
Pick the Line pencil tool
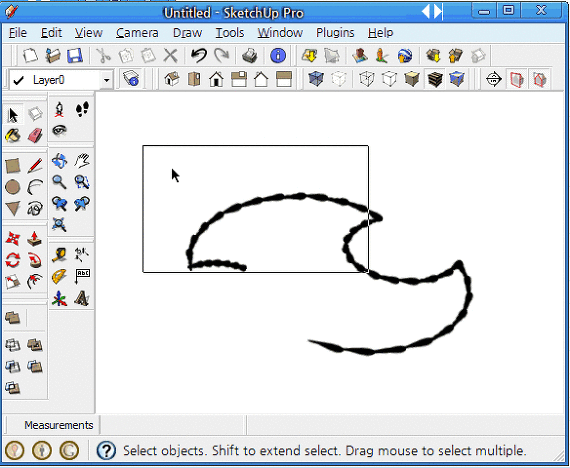coord(35,166)
